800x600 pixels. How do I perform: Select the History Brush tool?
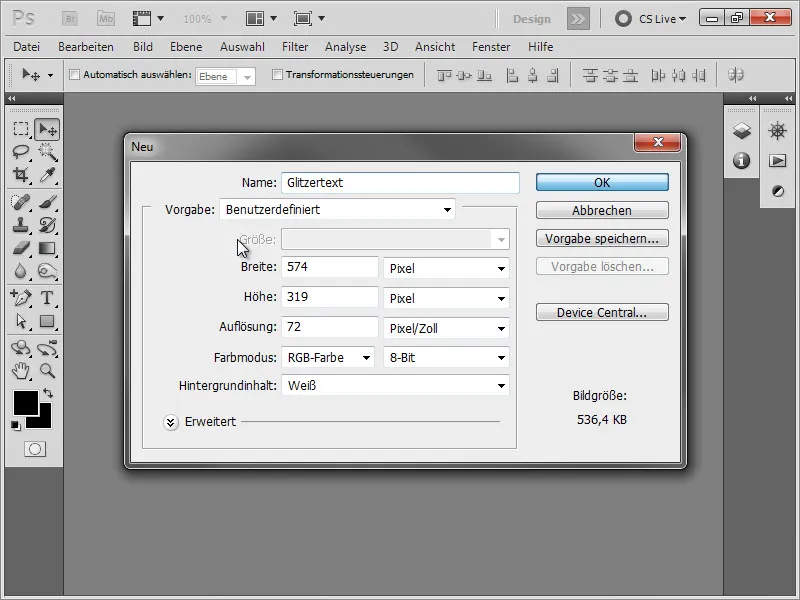(x=47, y=225)
